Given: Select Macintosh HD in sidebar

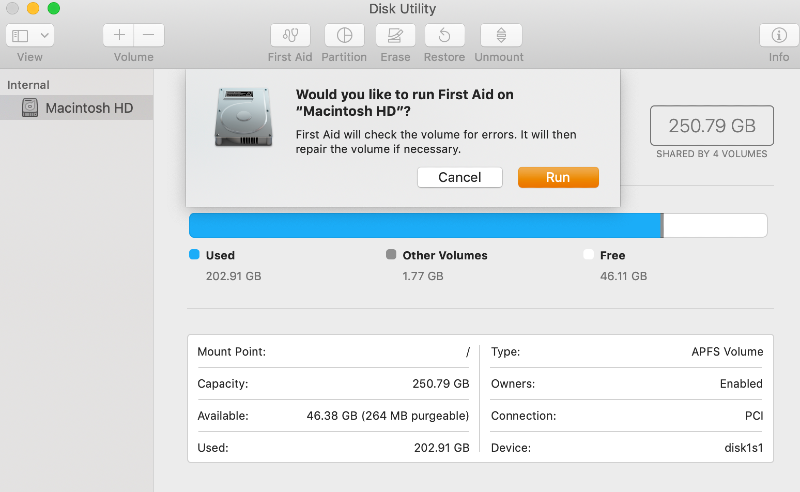Looking at the screenshot, I should 77,108.
